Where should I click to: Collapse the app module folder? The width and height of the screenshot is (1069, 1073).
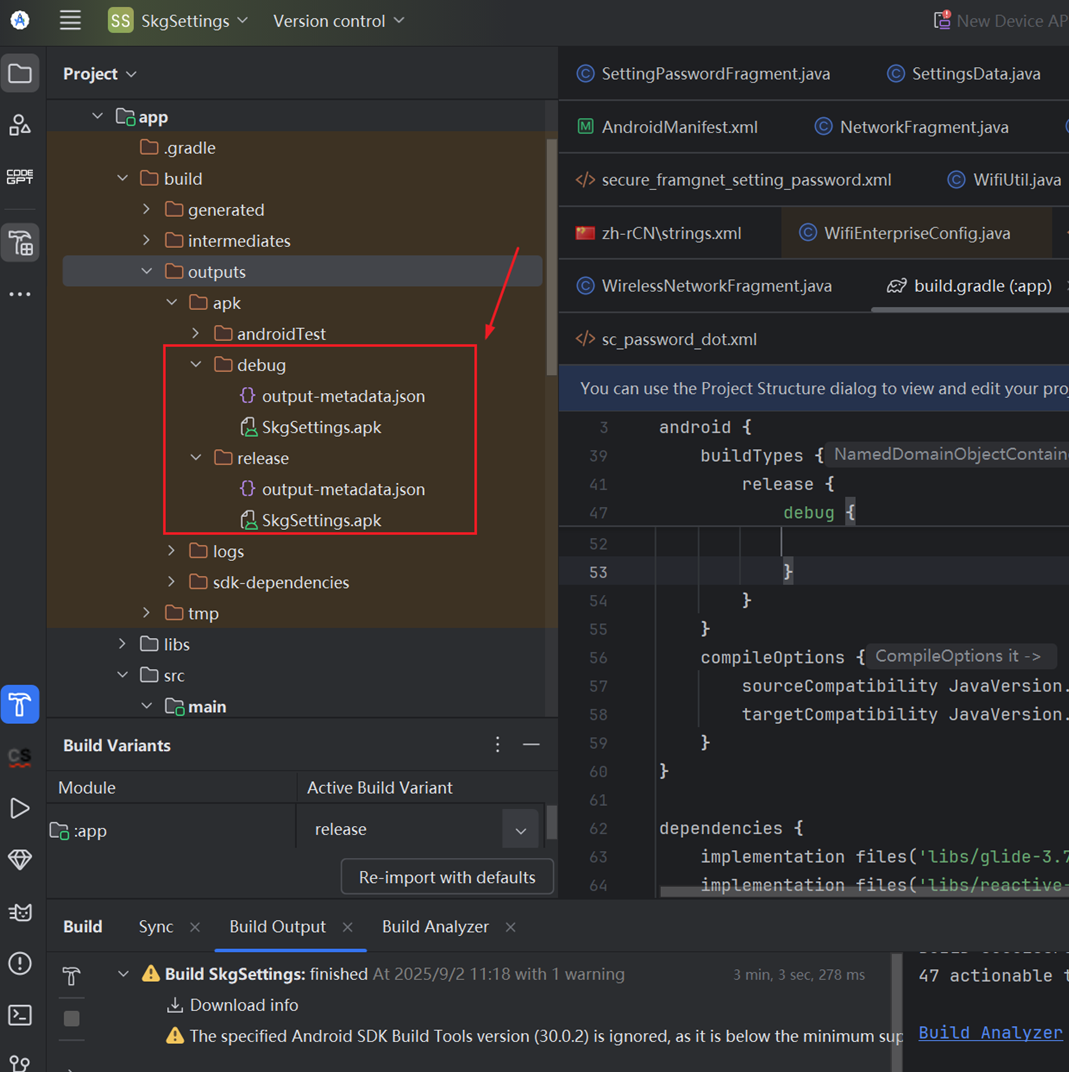coord(97,117)
